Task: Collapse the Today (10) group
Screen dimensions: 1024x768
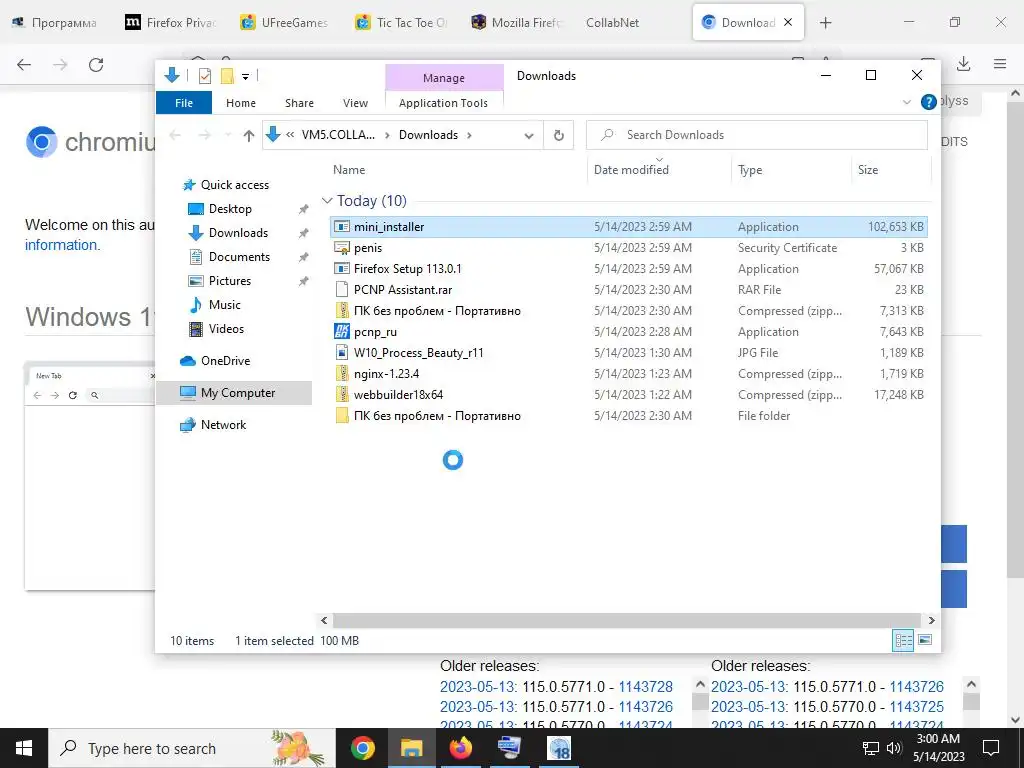Action: click(327, 200)
